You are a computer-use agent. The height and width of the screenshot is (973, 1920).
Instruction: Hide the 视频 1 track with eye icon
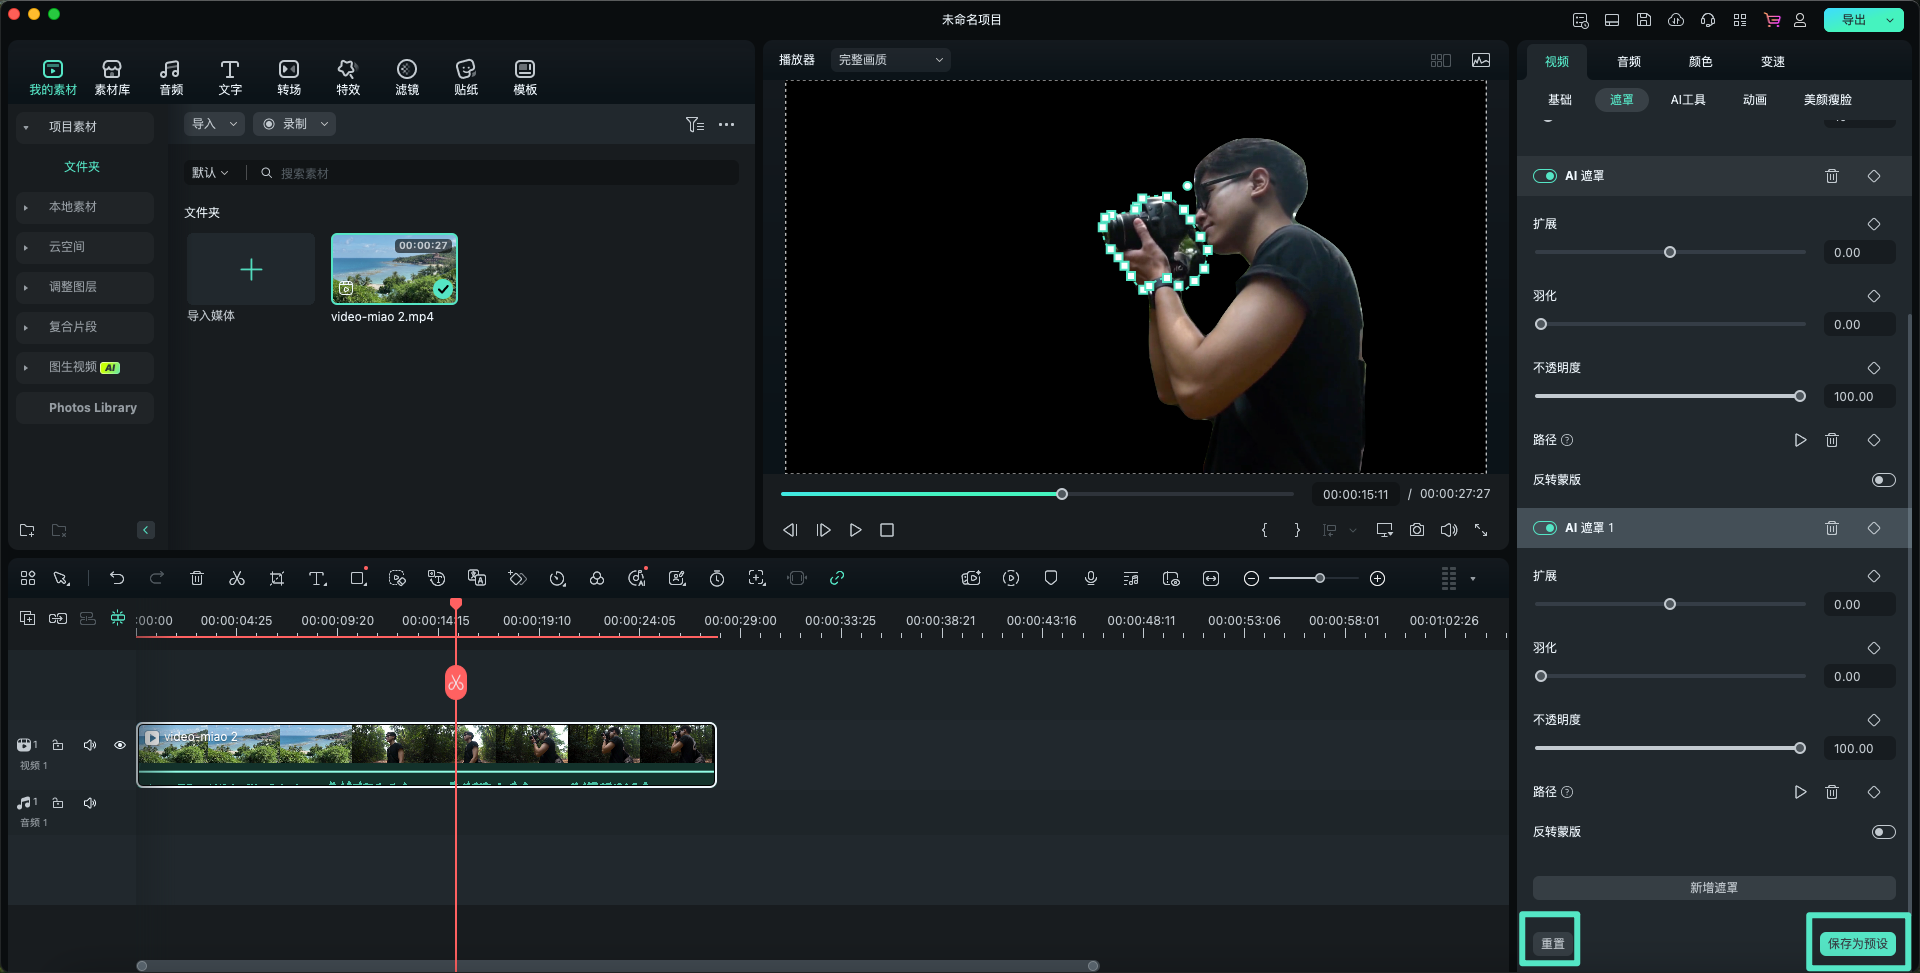tap(120, 745)
